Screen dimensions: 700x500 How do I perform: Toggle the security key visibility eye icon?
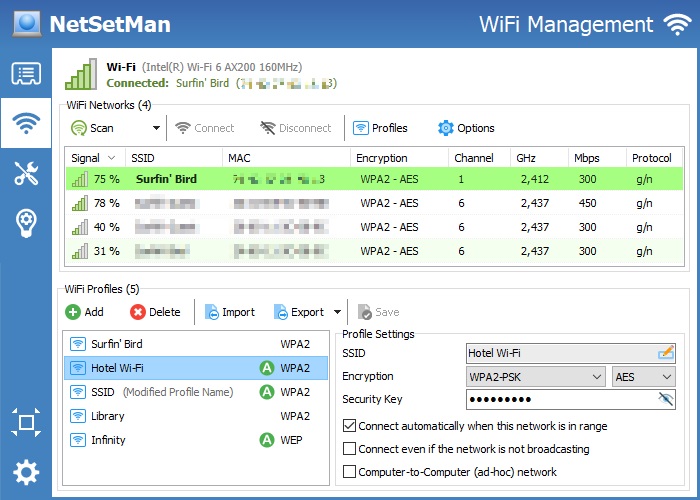click(x=666, y=398)
